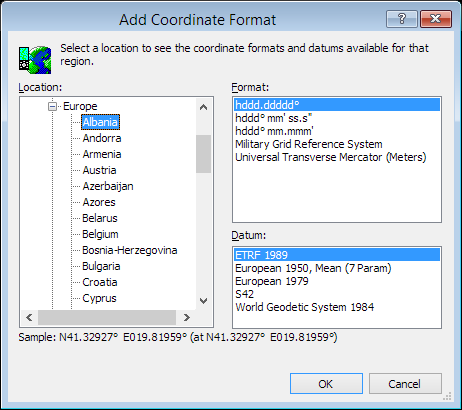Click the horizontal scroll left arrow
Screen dimensions: 462x410
(x=29, y=317)
